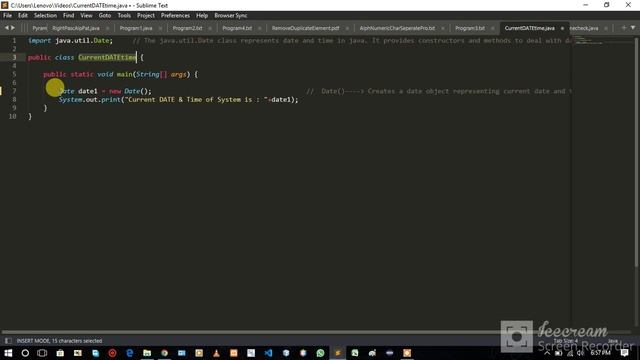Click inside 'import java.util.Date;' code
Screen dimensions: 640x360
[70, 40]
